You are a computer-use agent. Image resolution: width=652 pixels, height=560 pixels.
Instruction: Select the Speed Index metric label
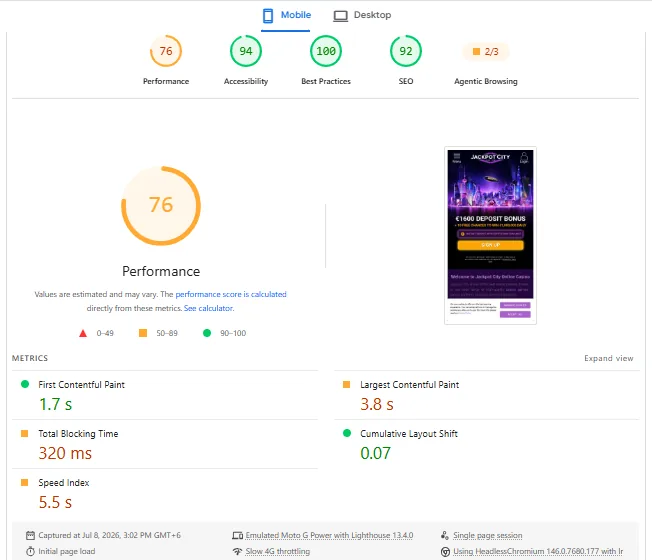pos(64,483)
